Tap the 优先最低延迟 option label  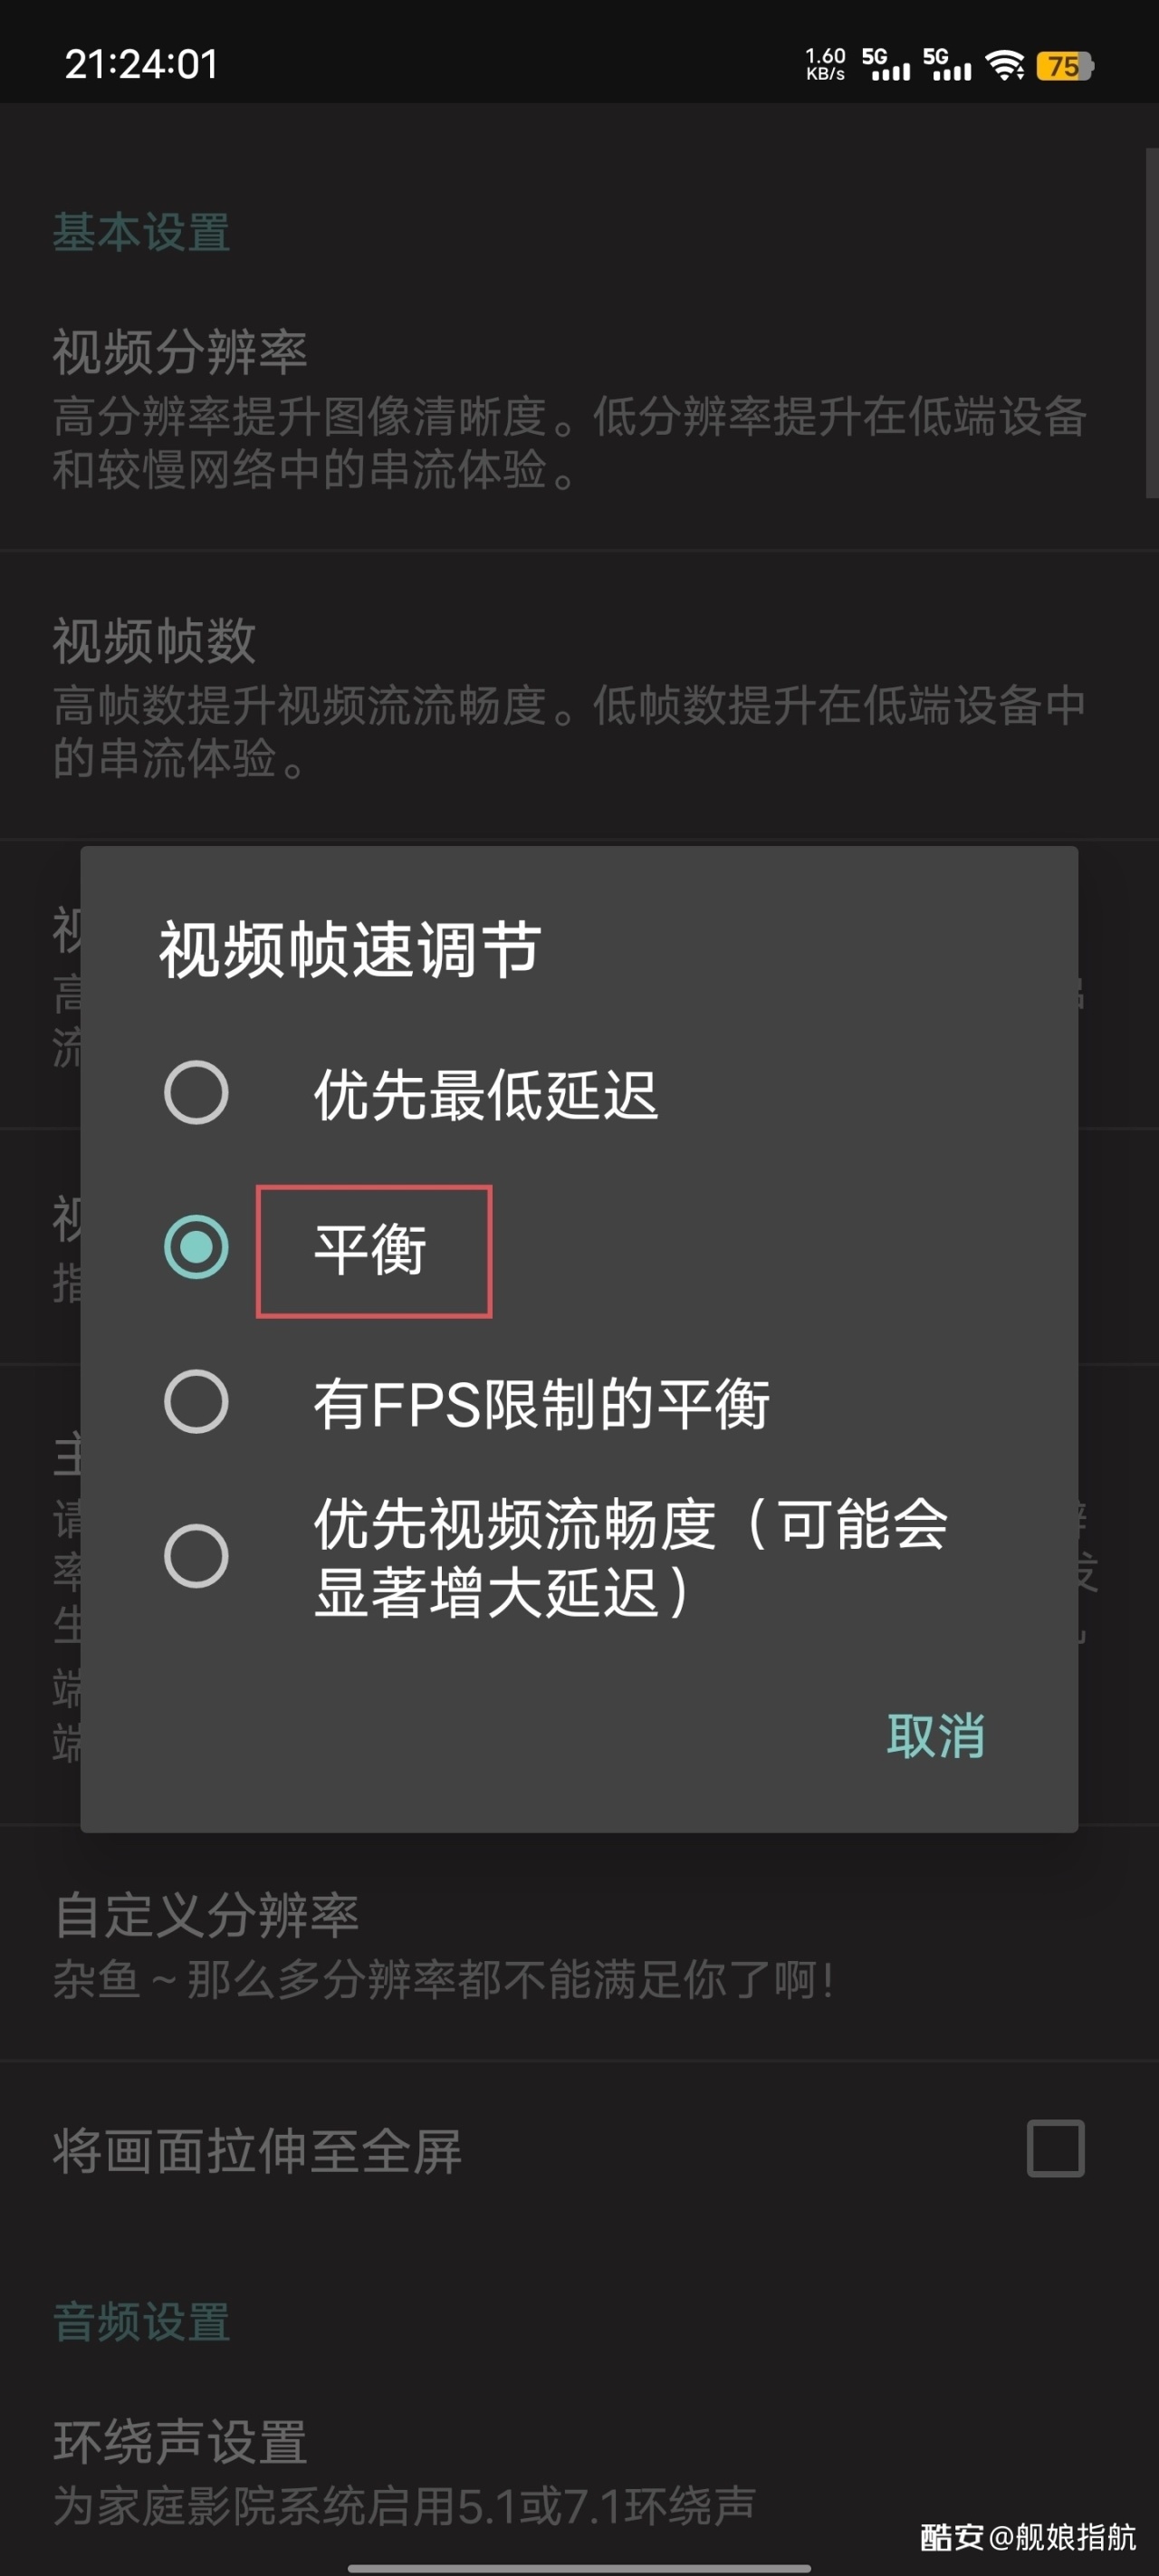486,1094
